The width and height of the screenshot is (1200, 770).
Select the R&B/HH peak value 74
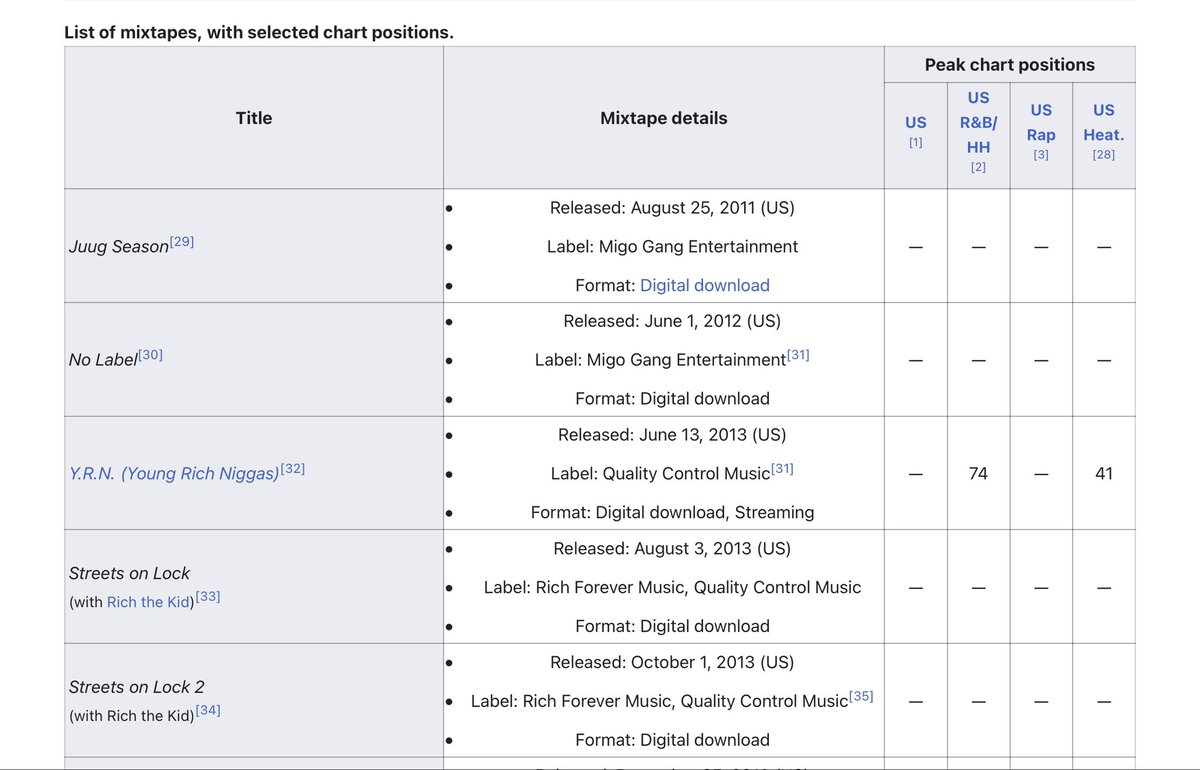978,473
